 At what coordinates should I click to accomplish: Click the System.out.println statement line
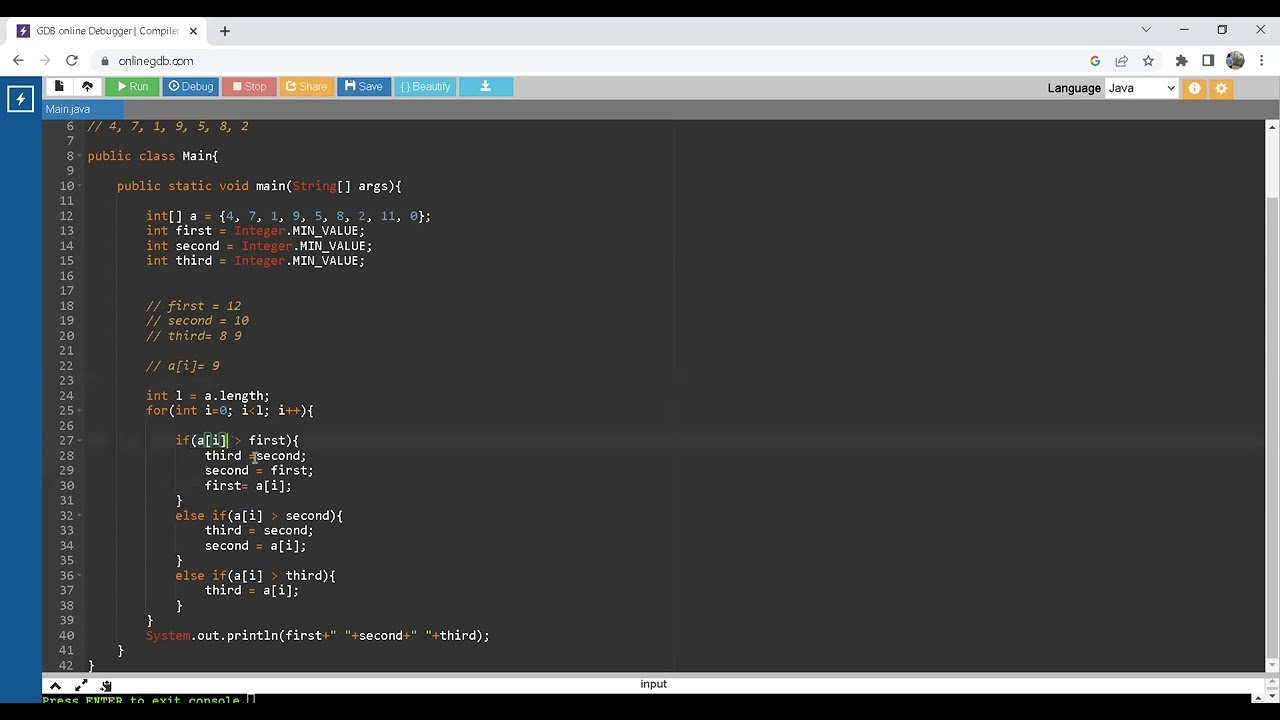click(317, 636)
